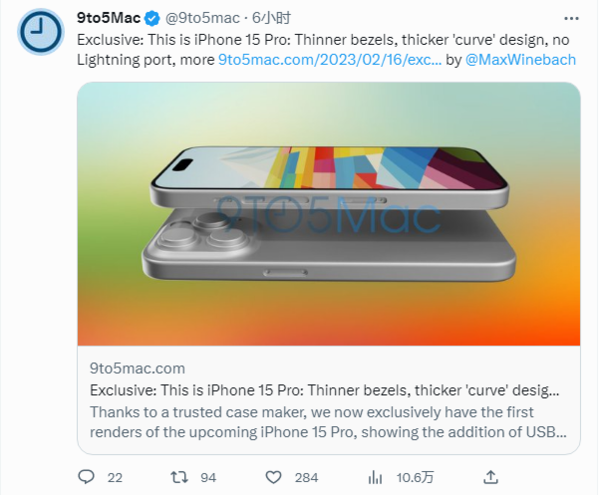Open the iPhone 15 Pro render image
The height and width of the screenshot is (495, 600).
[328, 213]
